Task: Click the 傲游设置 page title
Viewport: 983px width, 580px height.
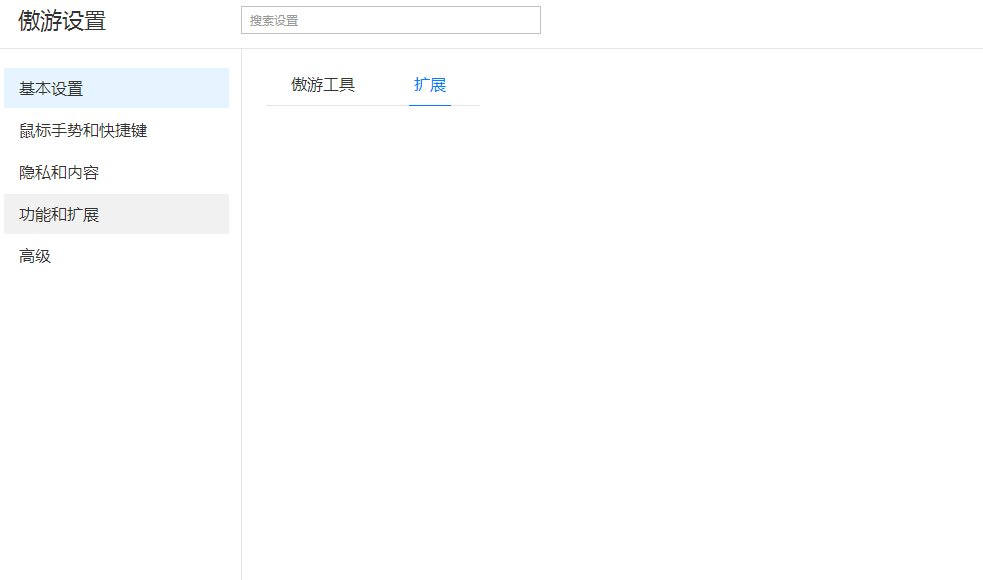Action: point(62,21)
